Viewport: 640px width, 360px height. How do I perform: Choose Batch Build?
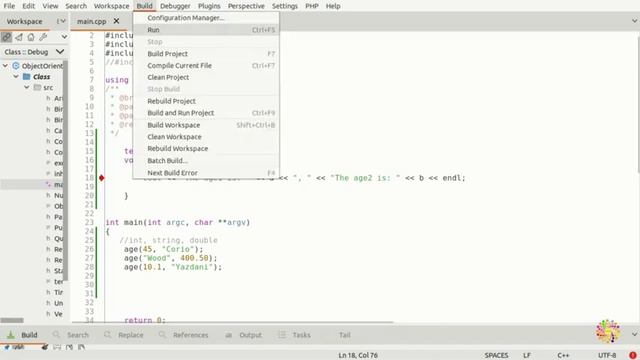(x=206, y=161)
